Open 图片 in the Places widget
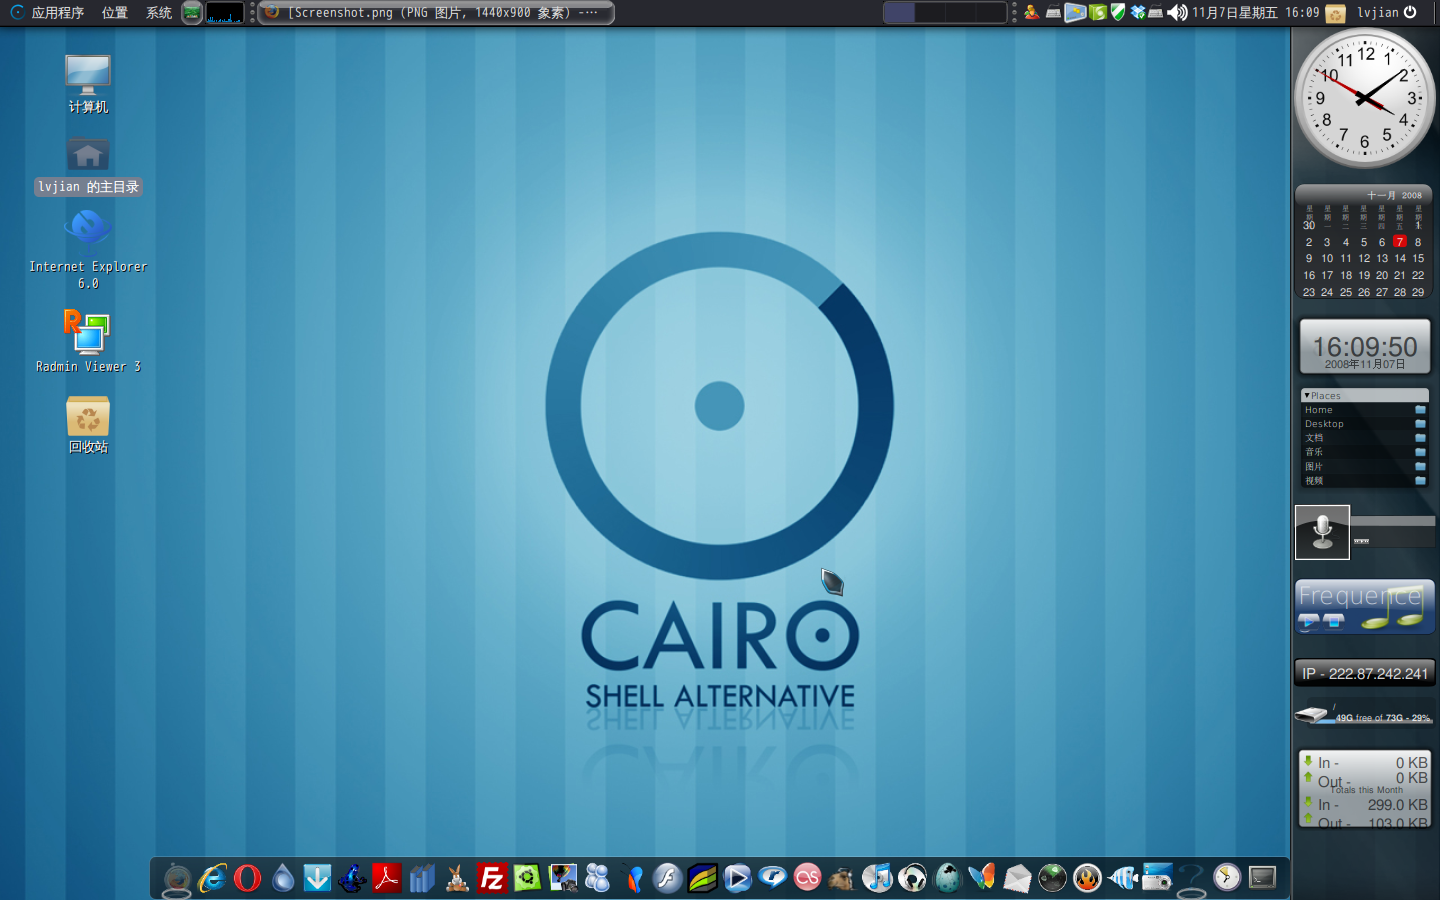 [1365, 467]
